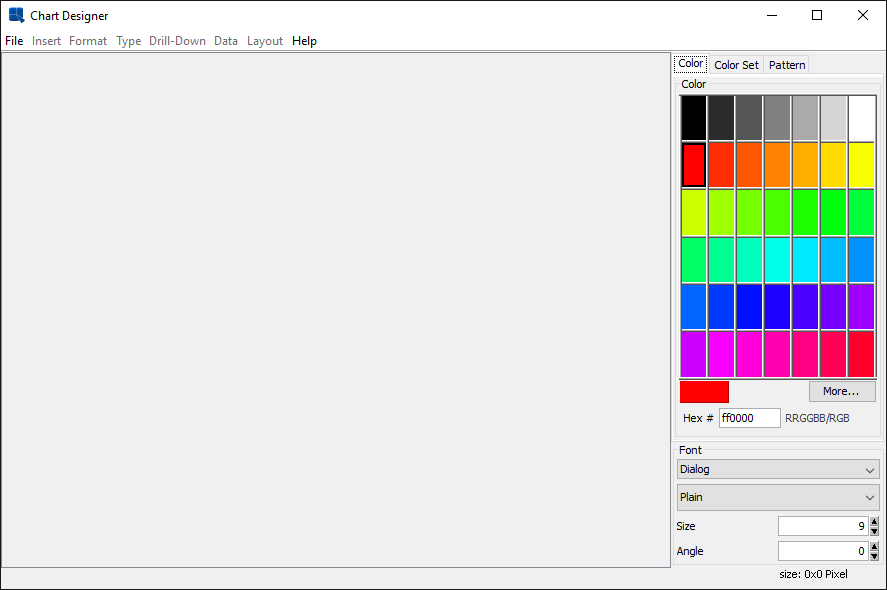Open the Data menu

pyautogui.click(x=226, y=41)
